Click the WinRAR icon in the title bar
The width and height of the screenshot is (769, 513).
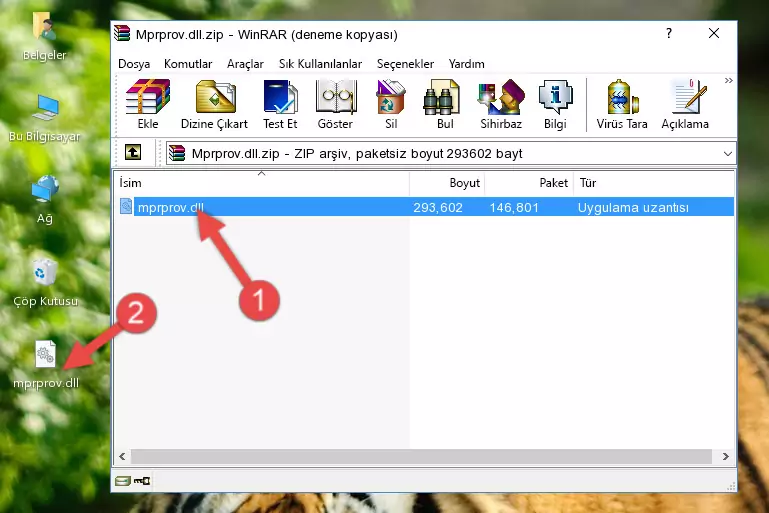tap(122, 33)
